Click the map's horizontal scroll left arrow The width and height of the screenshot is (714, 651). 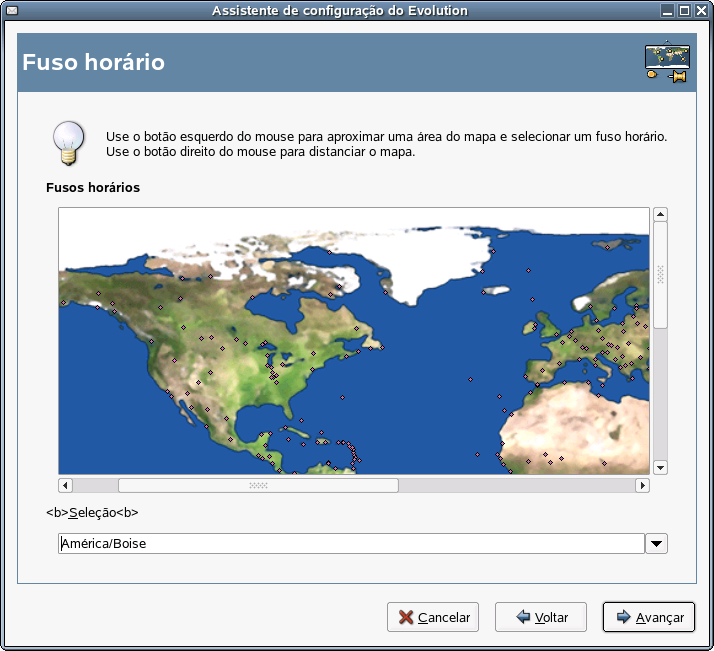click(65, 485)
